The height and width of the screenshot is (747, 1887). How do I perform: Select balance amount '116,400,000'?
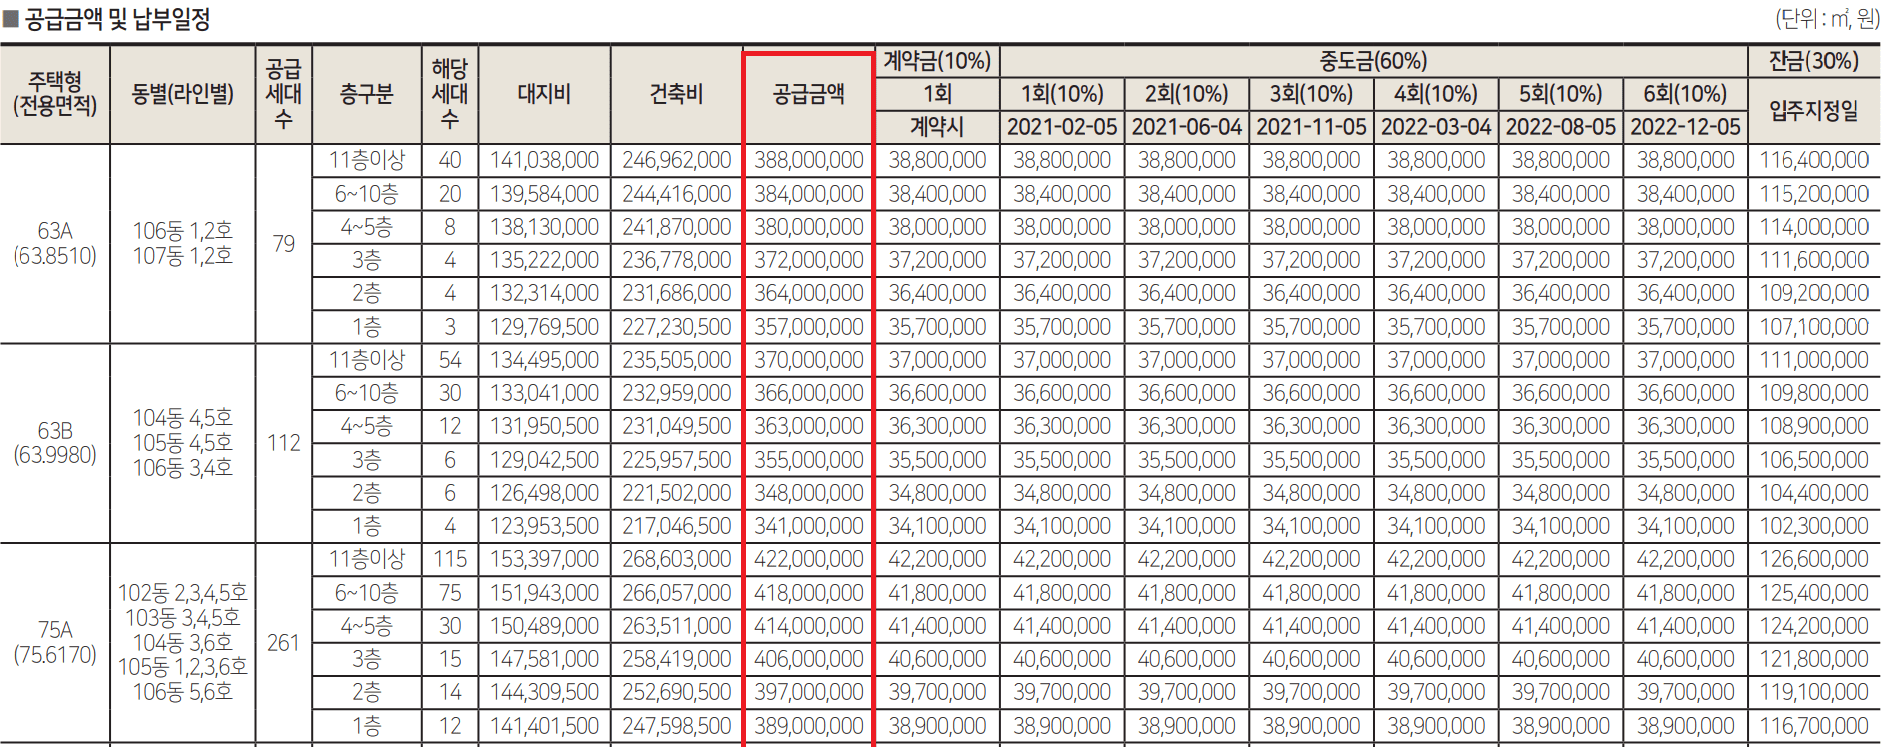(x=1814, y=160)
